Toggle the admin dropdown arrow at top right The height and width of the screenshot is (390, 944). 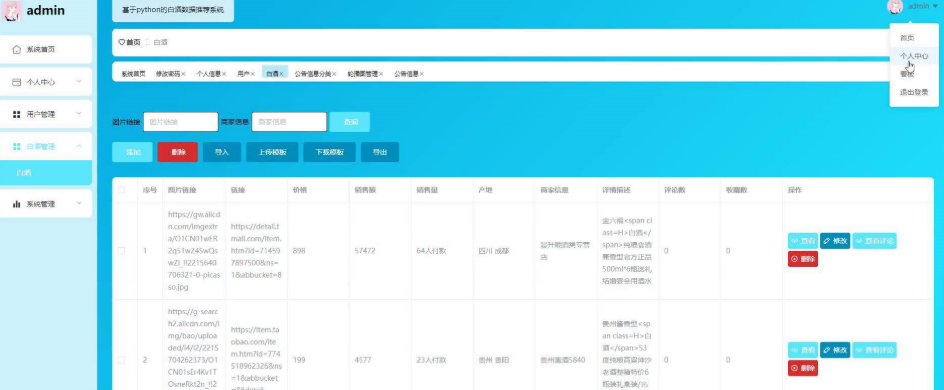(935, 6)
